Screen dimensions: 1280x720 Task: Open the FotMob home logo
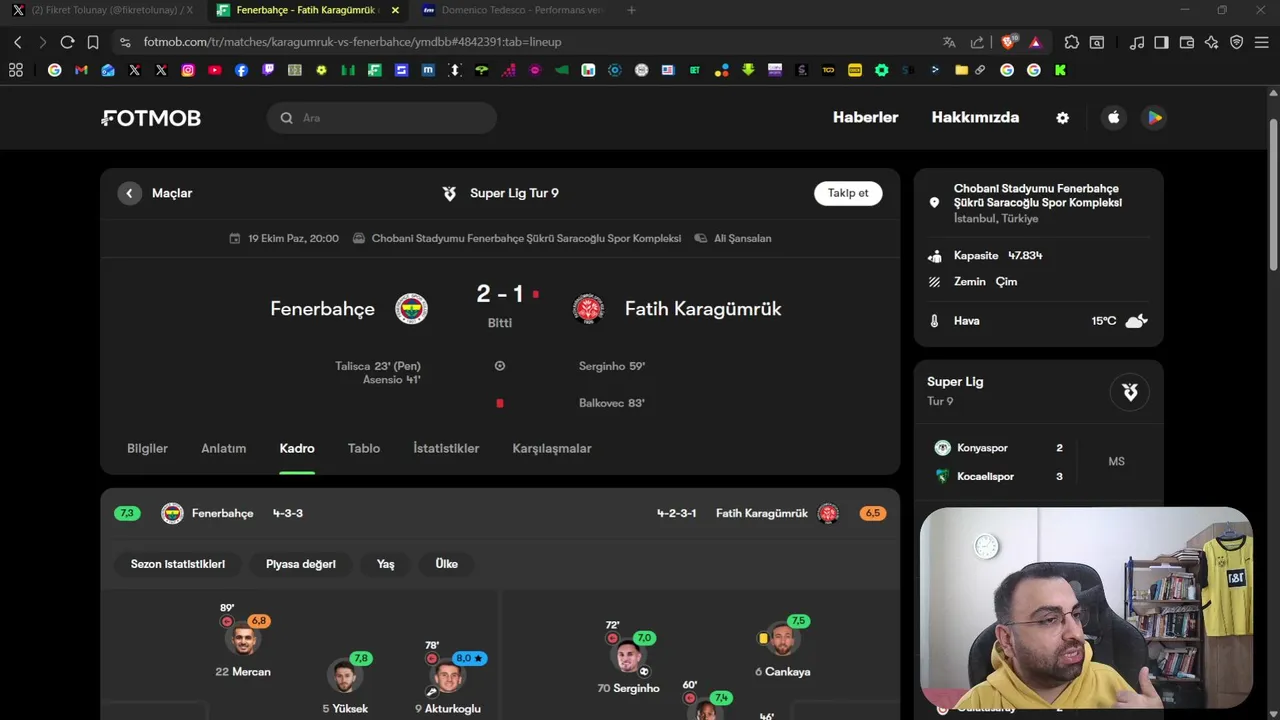[x=151, y=118]
